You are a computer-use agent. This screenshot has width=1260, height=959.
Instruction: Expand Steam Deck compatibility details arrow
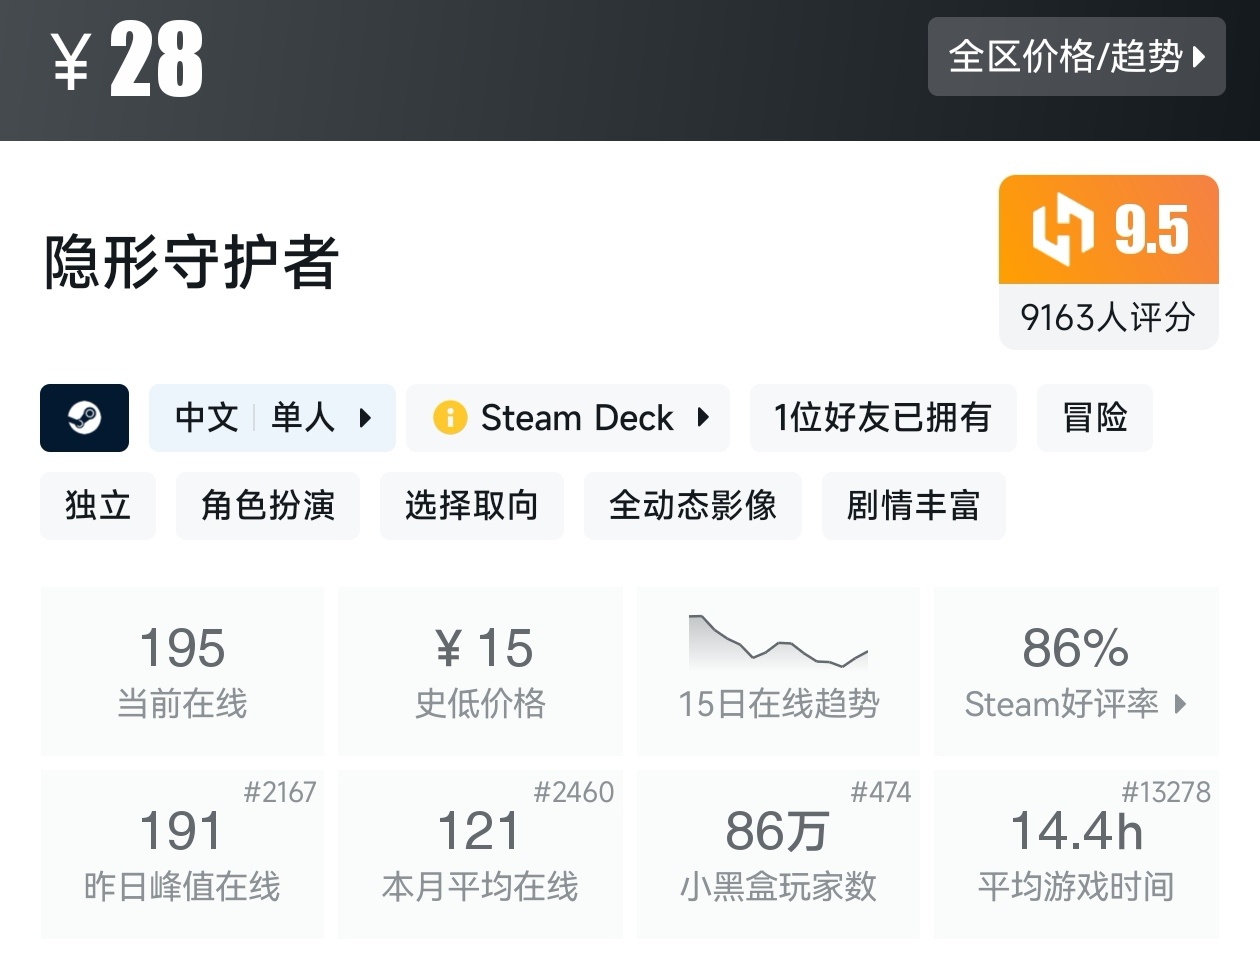703,417
